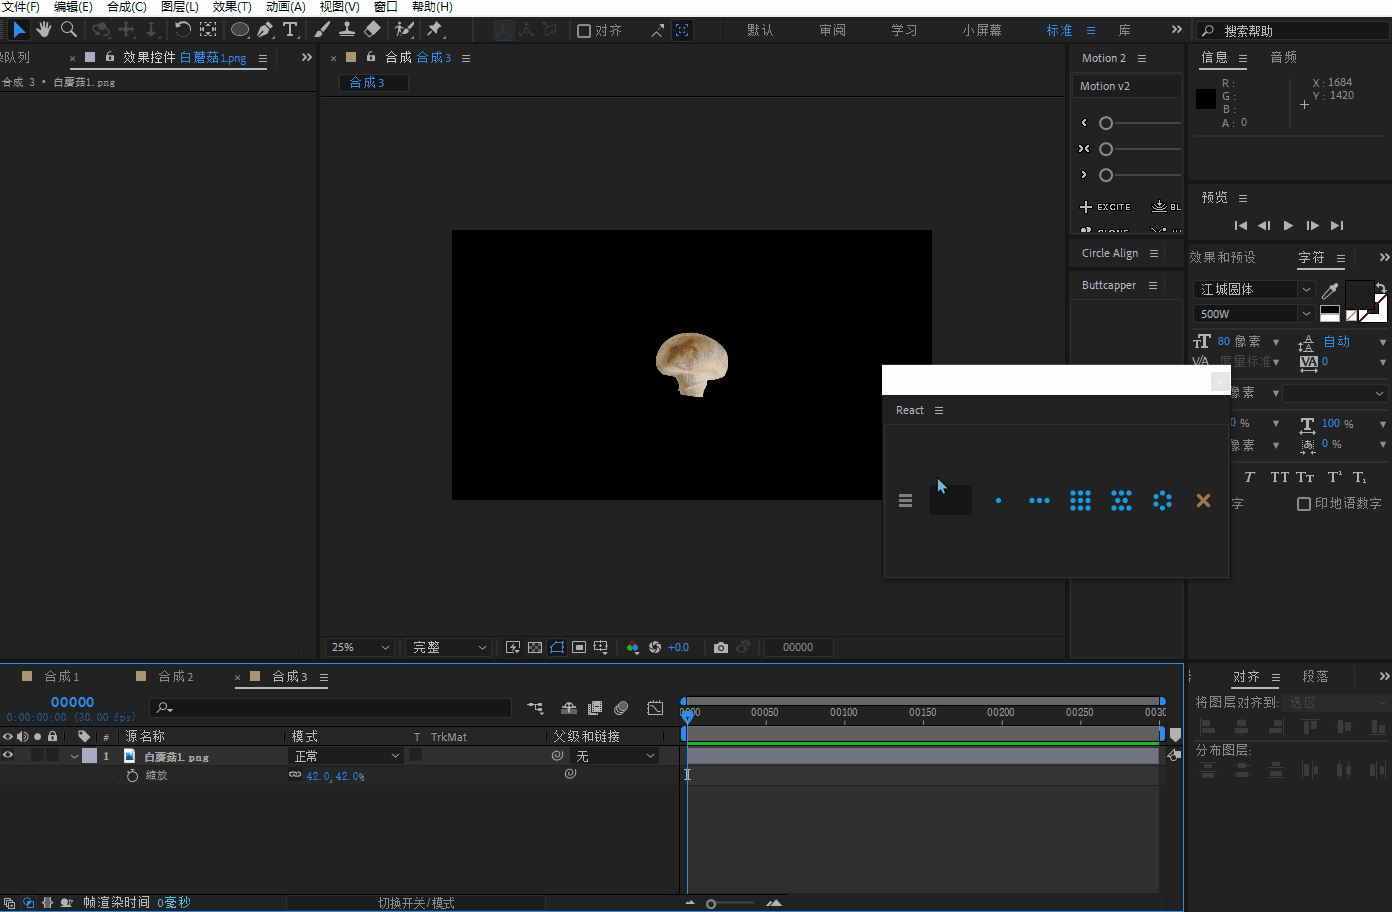The width and height of the screenshot is (1392, 912).
Task: Toggle the transparency grid icon
Action: 535,647
